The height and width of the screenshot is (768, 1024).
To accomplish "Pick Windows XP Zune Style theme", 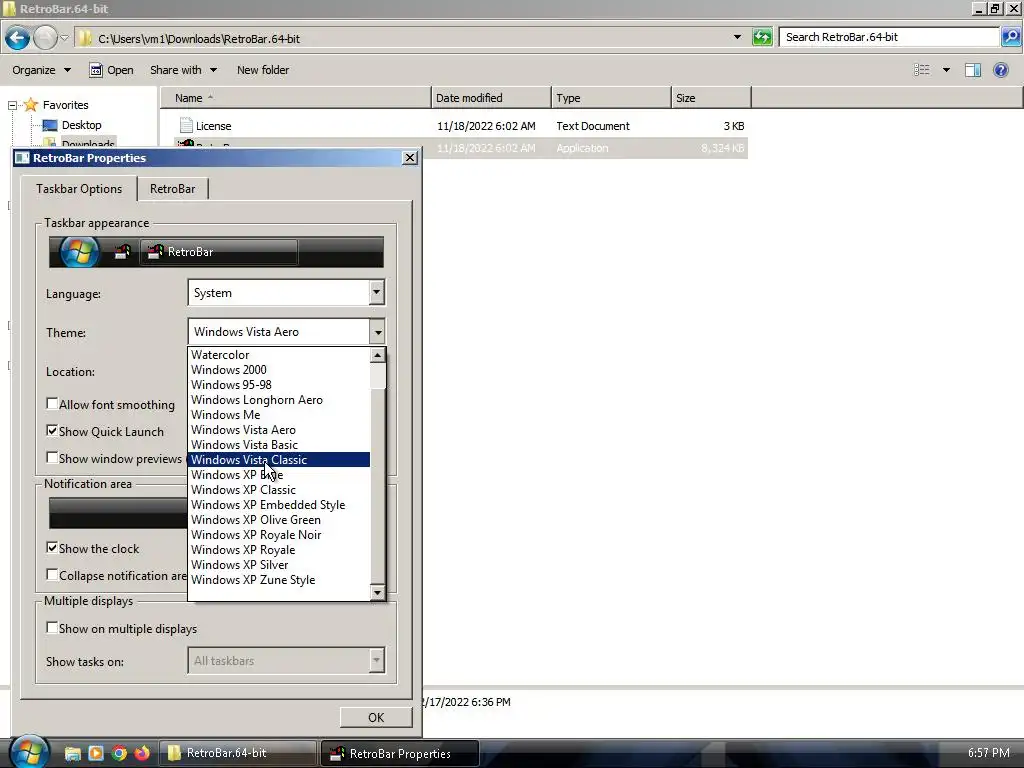I will tap(279, 580).
